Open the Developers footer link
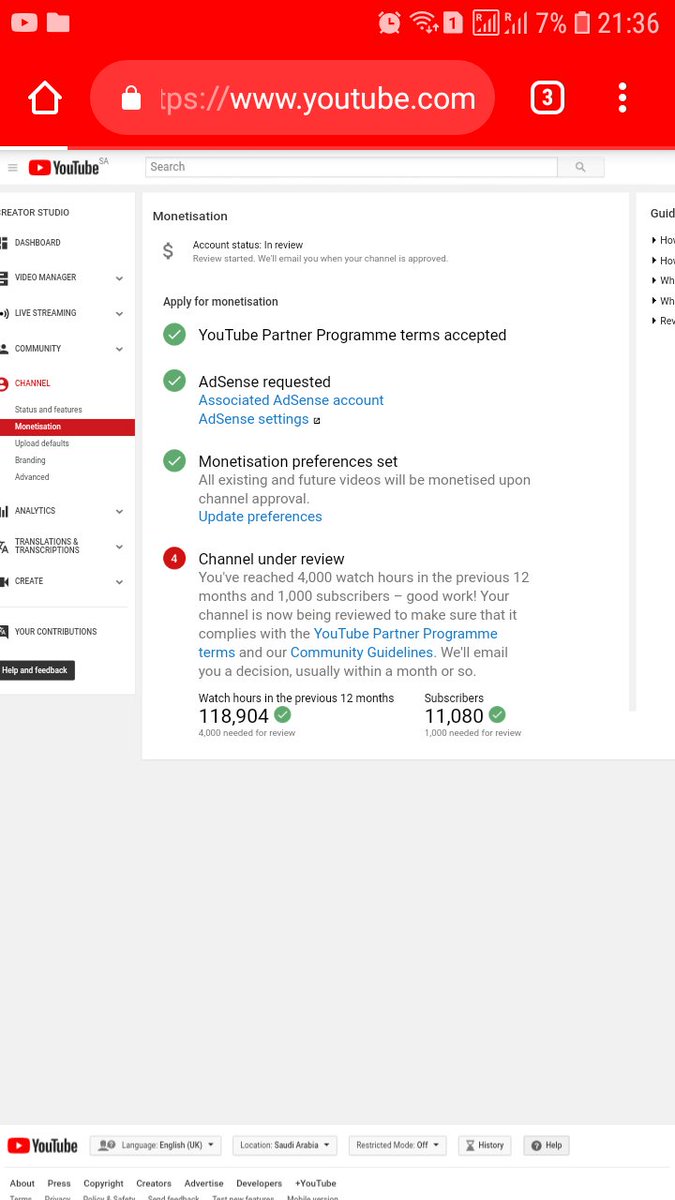 pyautogui.click(x=259, y=1183)
